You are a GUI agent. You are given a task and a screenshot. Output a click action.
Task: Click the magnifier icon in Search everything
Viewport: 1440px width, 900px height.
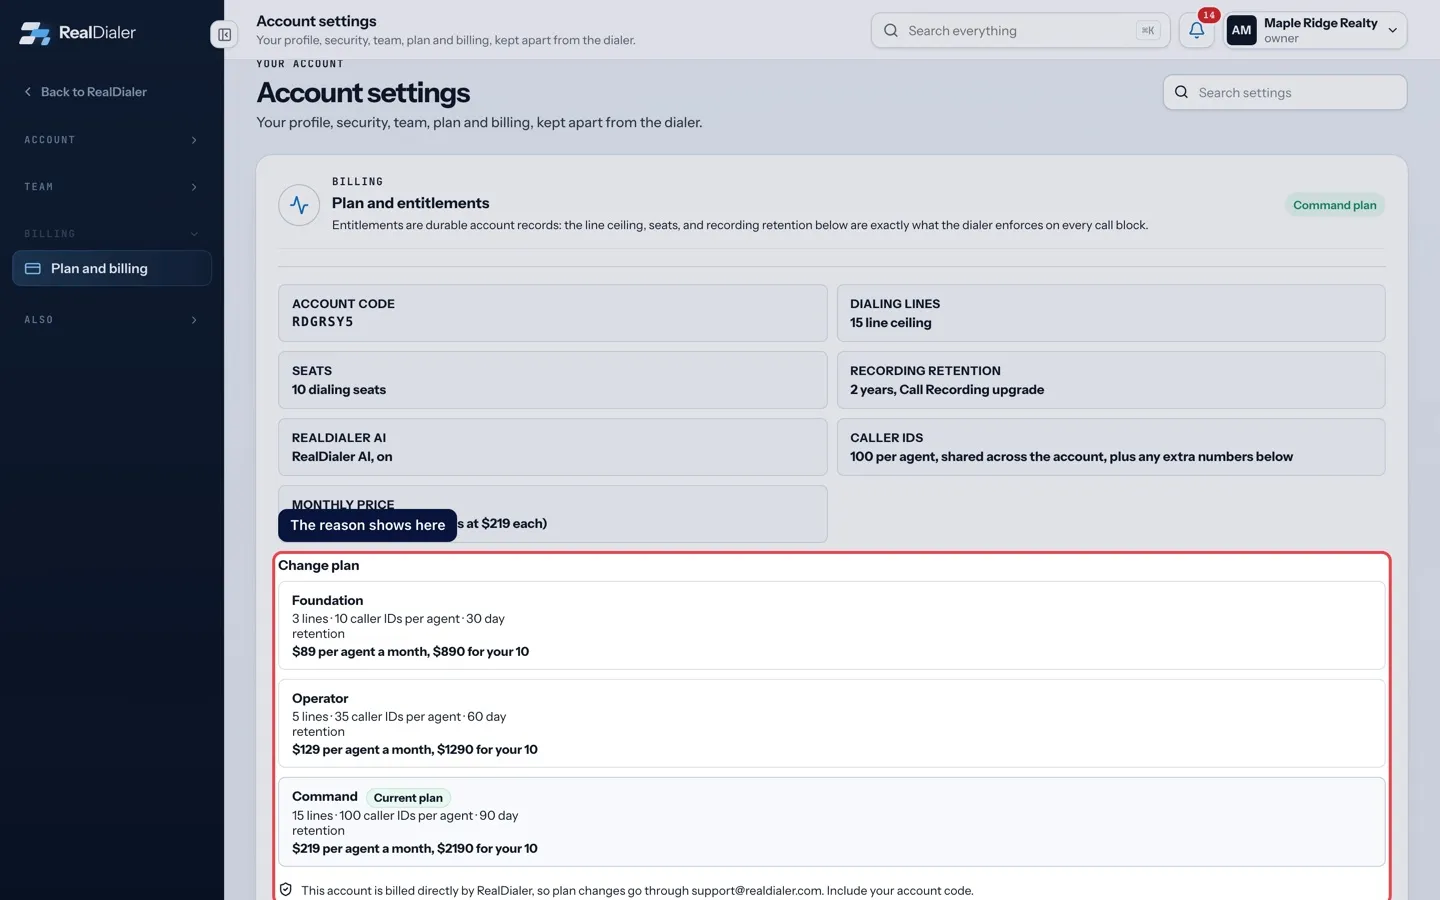tap(891, 31)
